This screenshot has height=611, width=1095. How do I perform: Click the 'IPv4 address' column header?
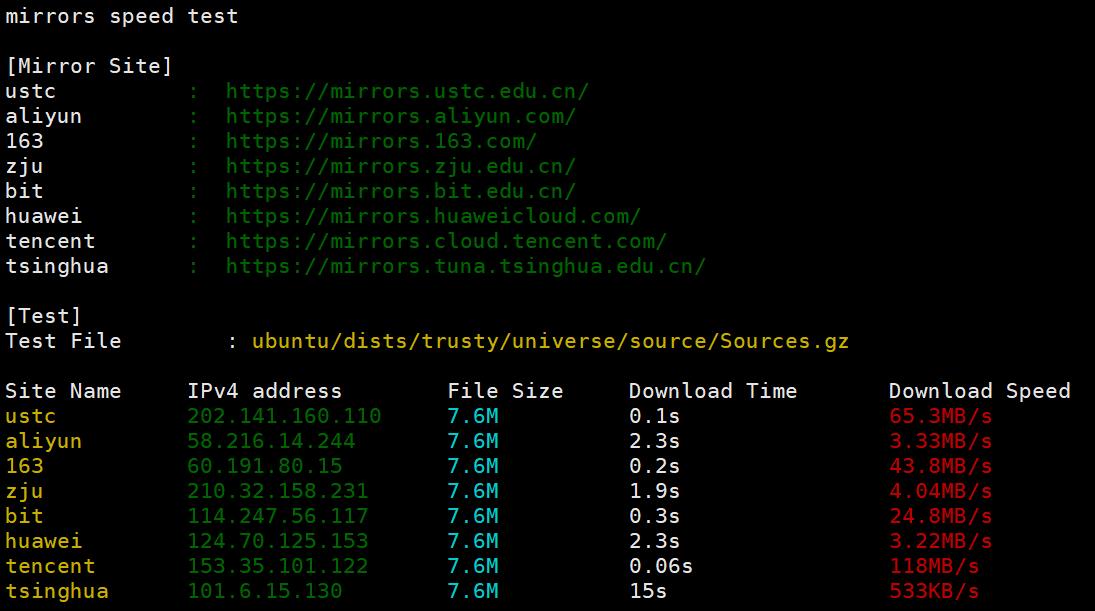click(x=265, y=391)
